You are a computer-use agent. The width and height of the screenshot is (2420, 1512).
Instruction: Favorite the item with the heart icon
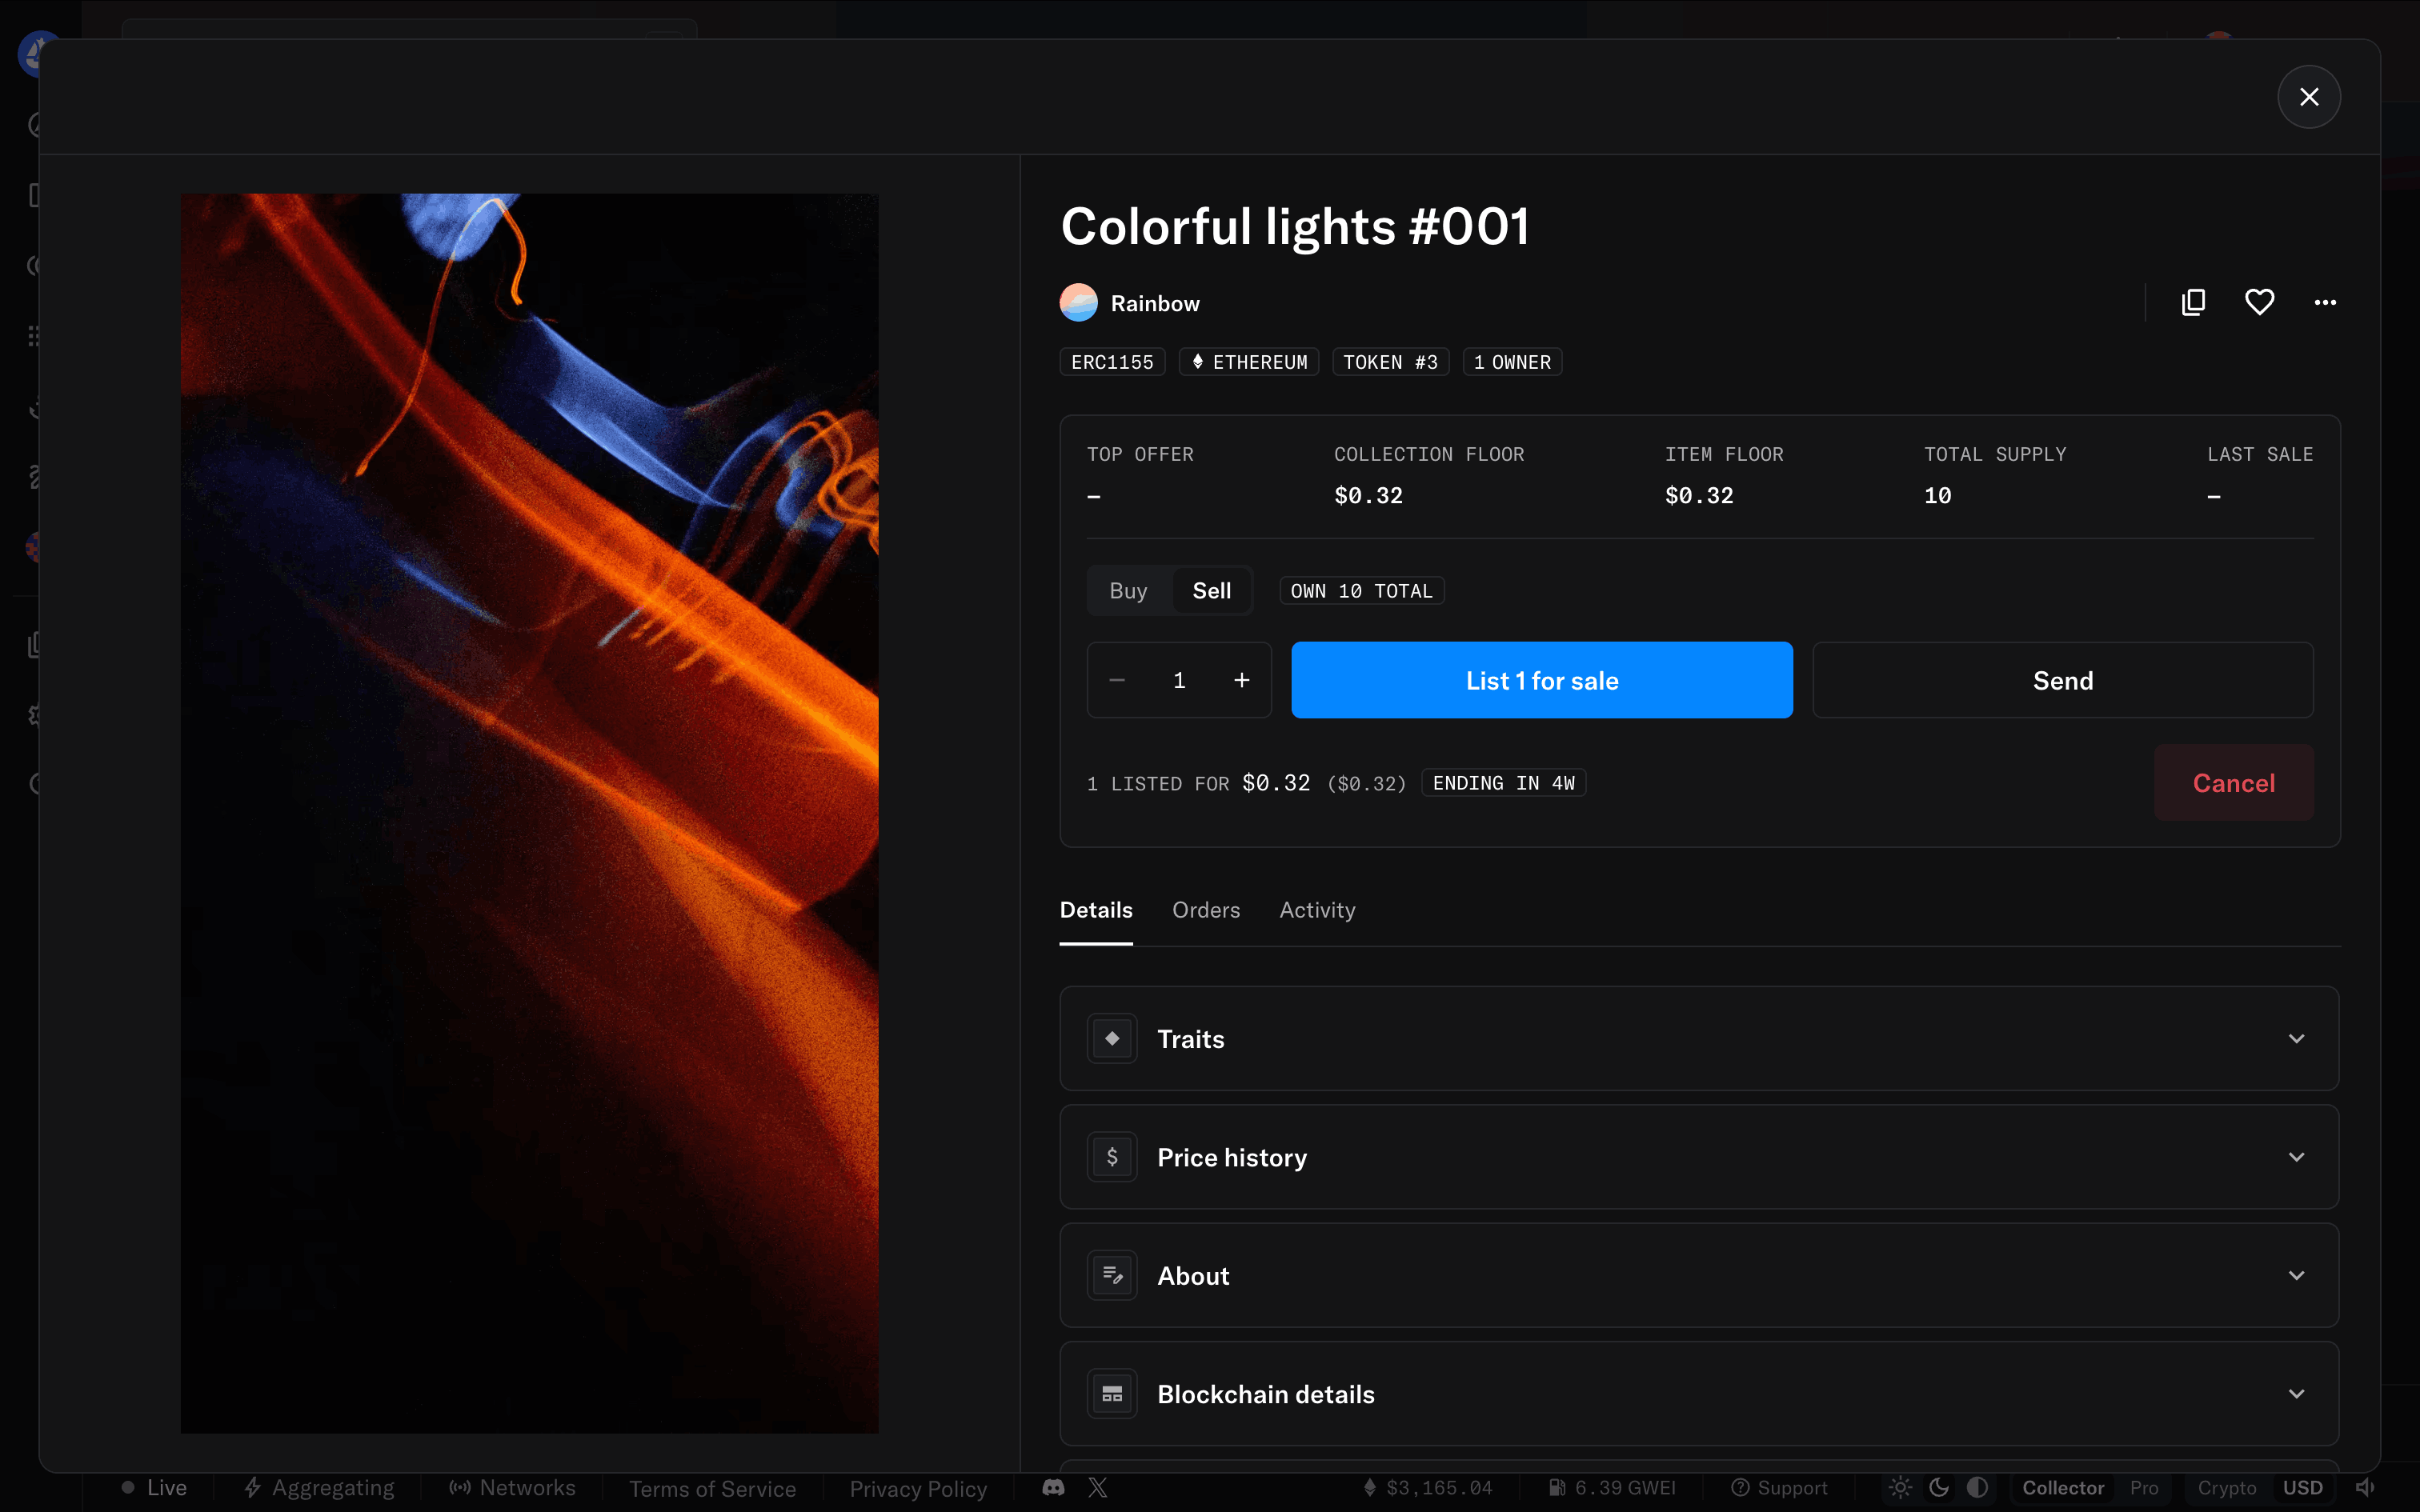click(2259, 302)
